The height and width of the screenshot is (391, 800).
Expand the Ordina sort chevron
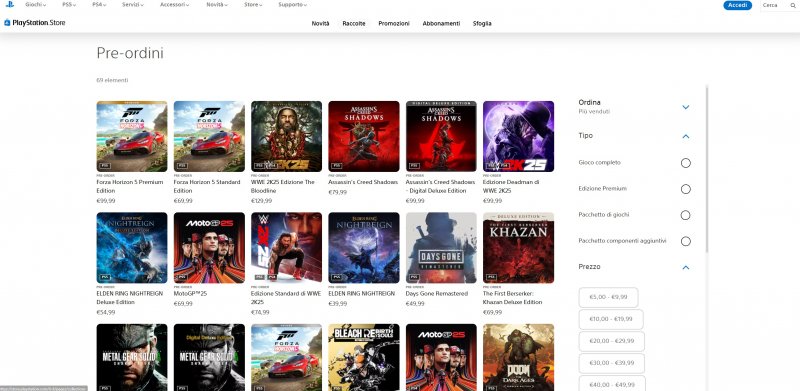click(x=686, y=107)
